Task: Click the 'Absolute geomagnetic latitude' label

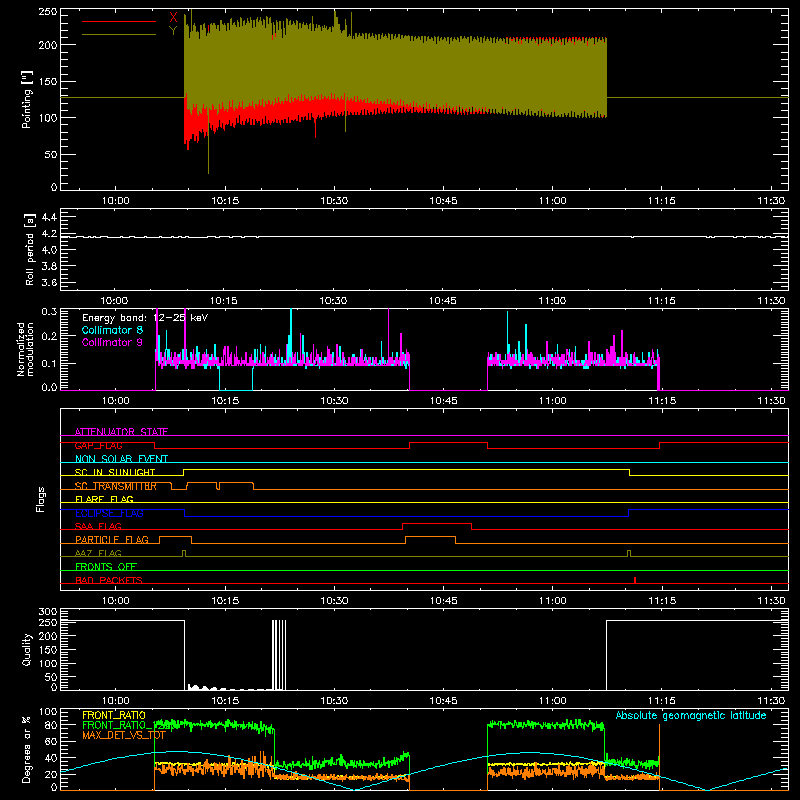Action: (x=691, y=715)
